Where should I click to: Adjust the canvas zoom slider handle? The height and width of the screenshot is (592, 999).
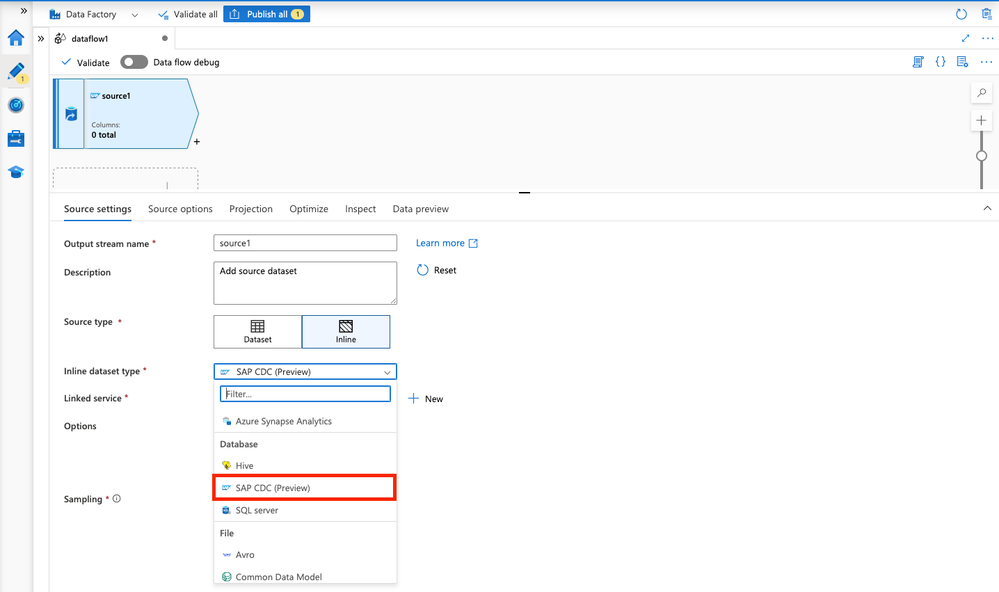click(982, 156)
